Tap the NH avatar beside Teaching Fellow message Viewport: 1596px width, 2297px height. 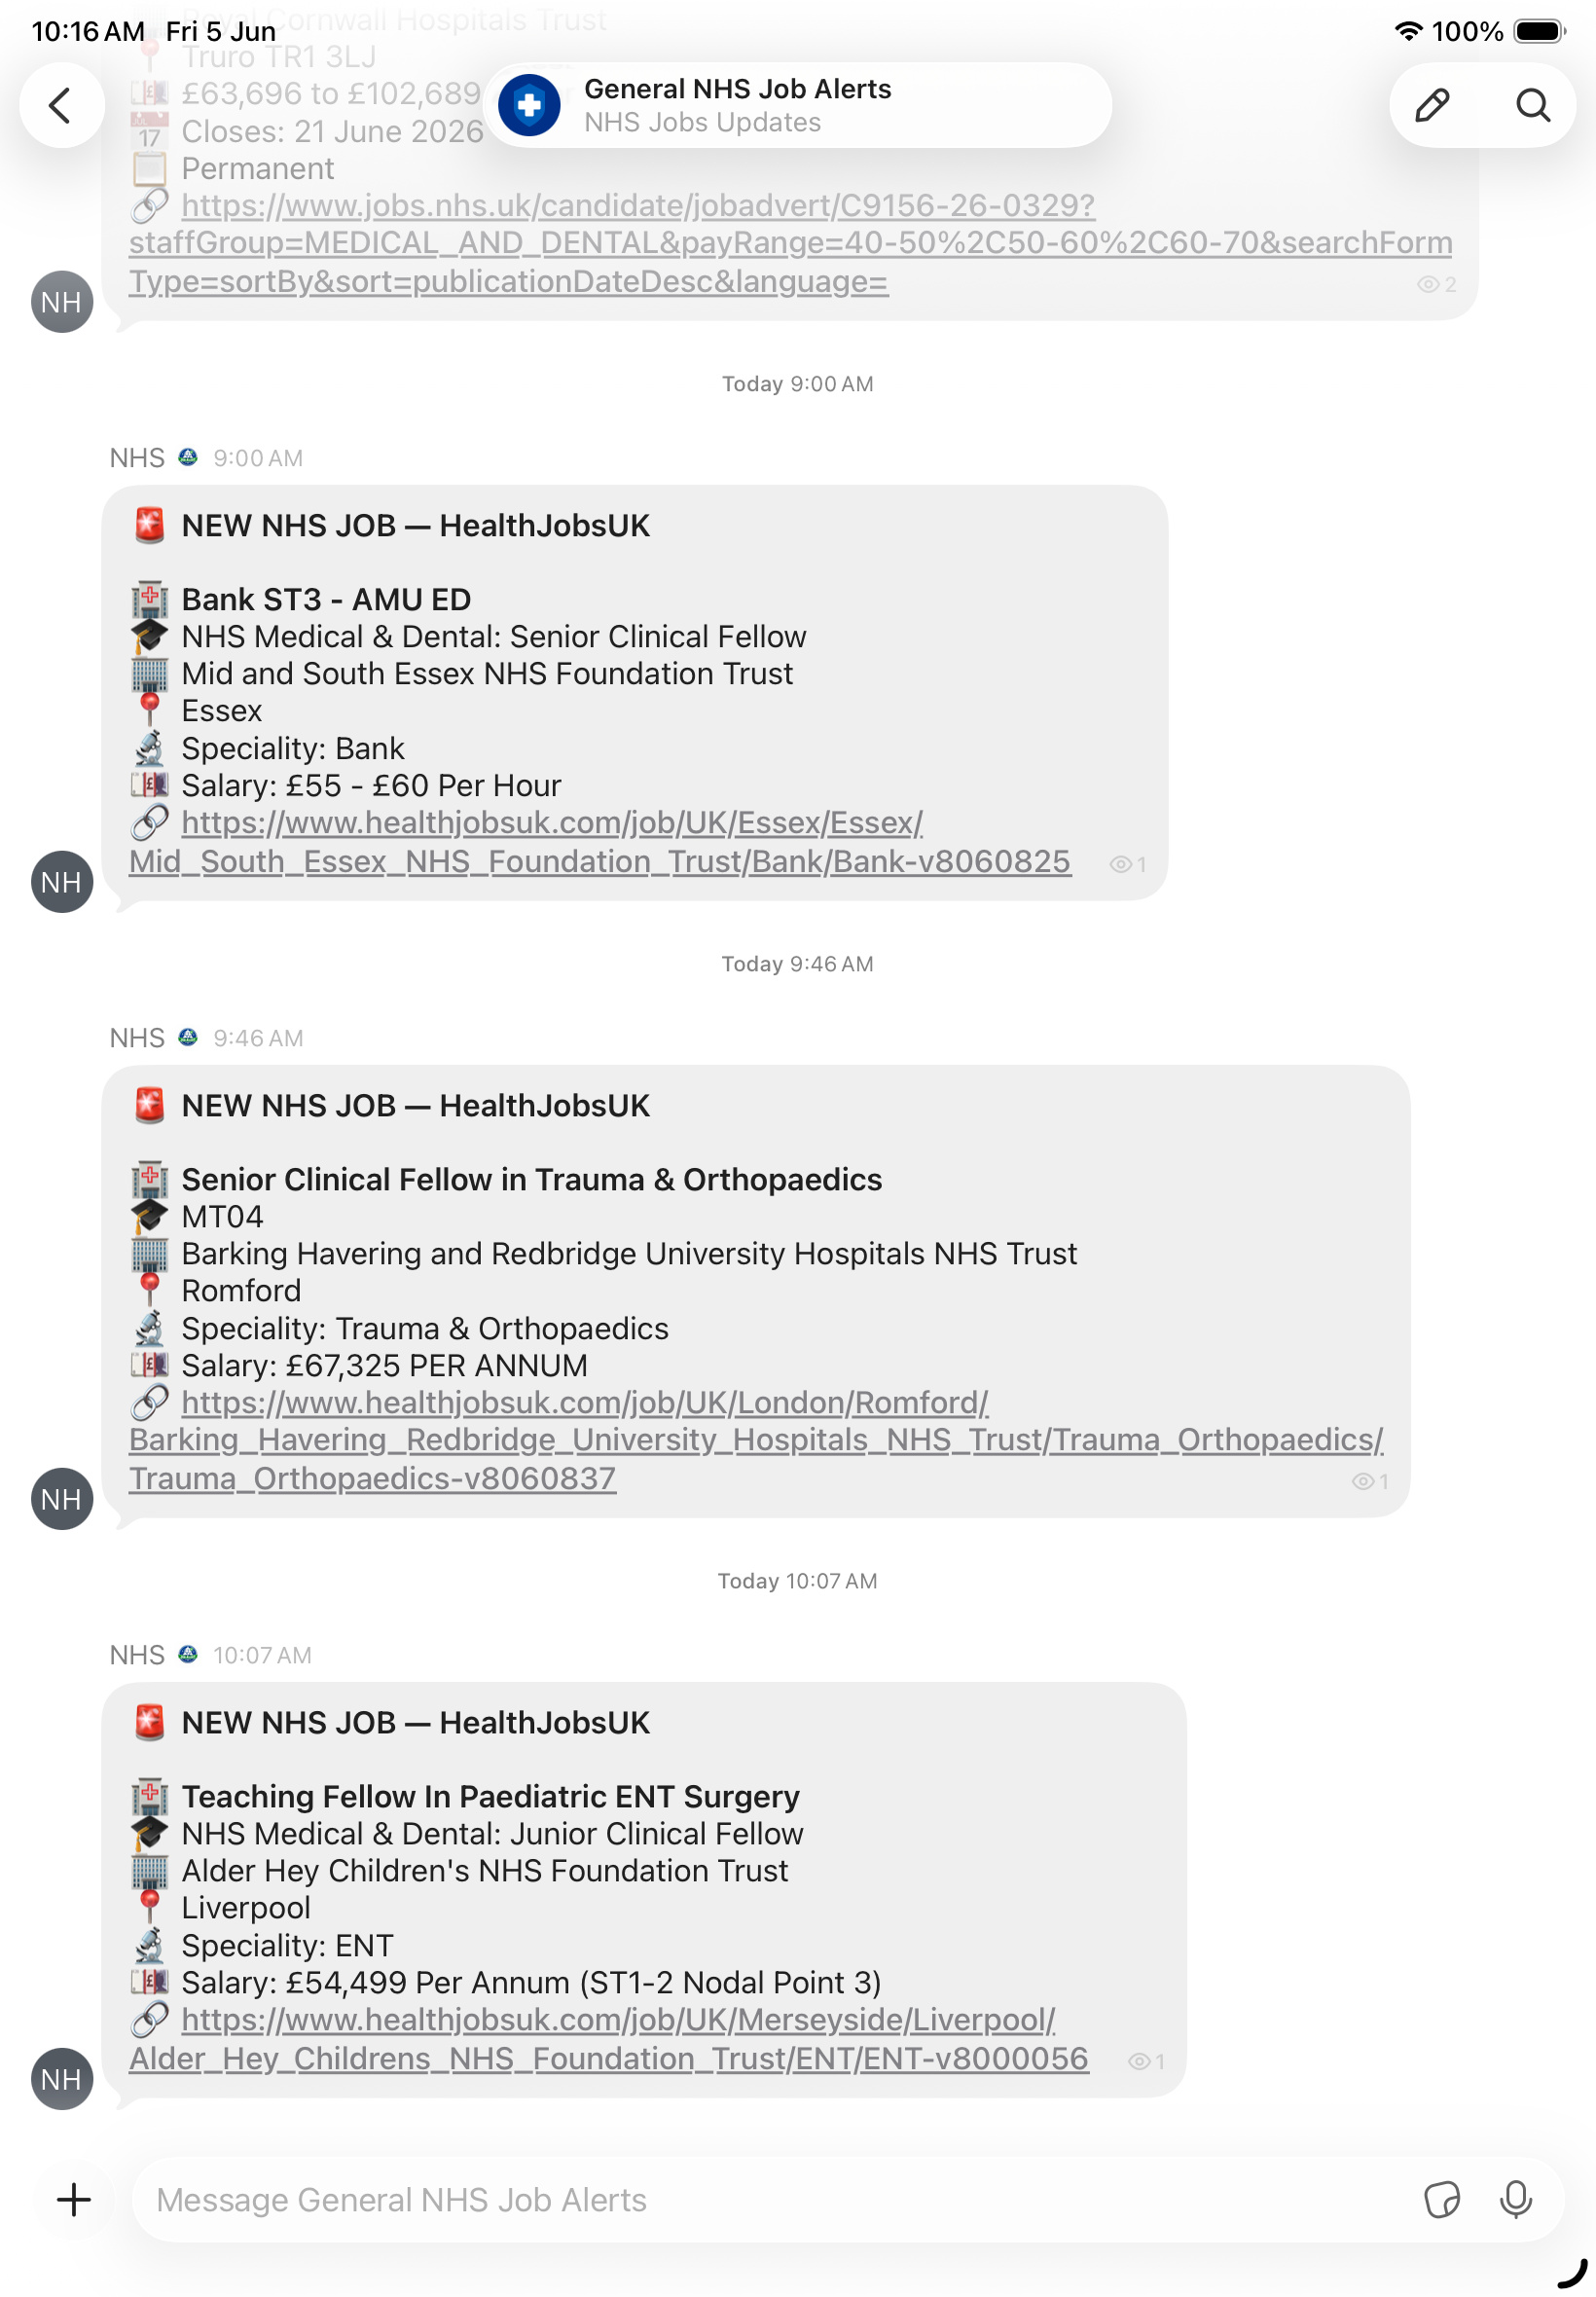(x=62, y=2079)
